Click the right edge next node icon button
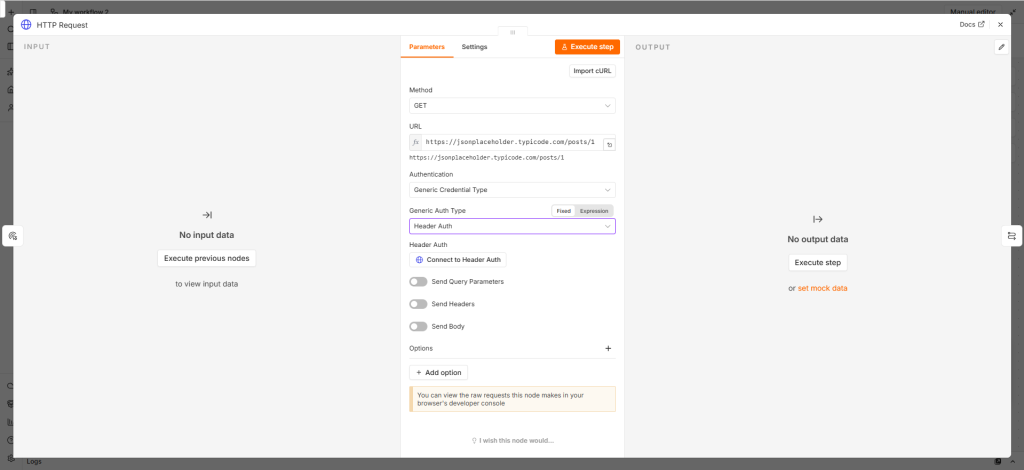1024x470 pixels. point(1012,236)
